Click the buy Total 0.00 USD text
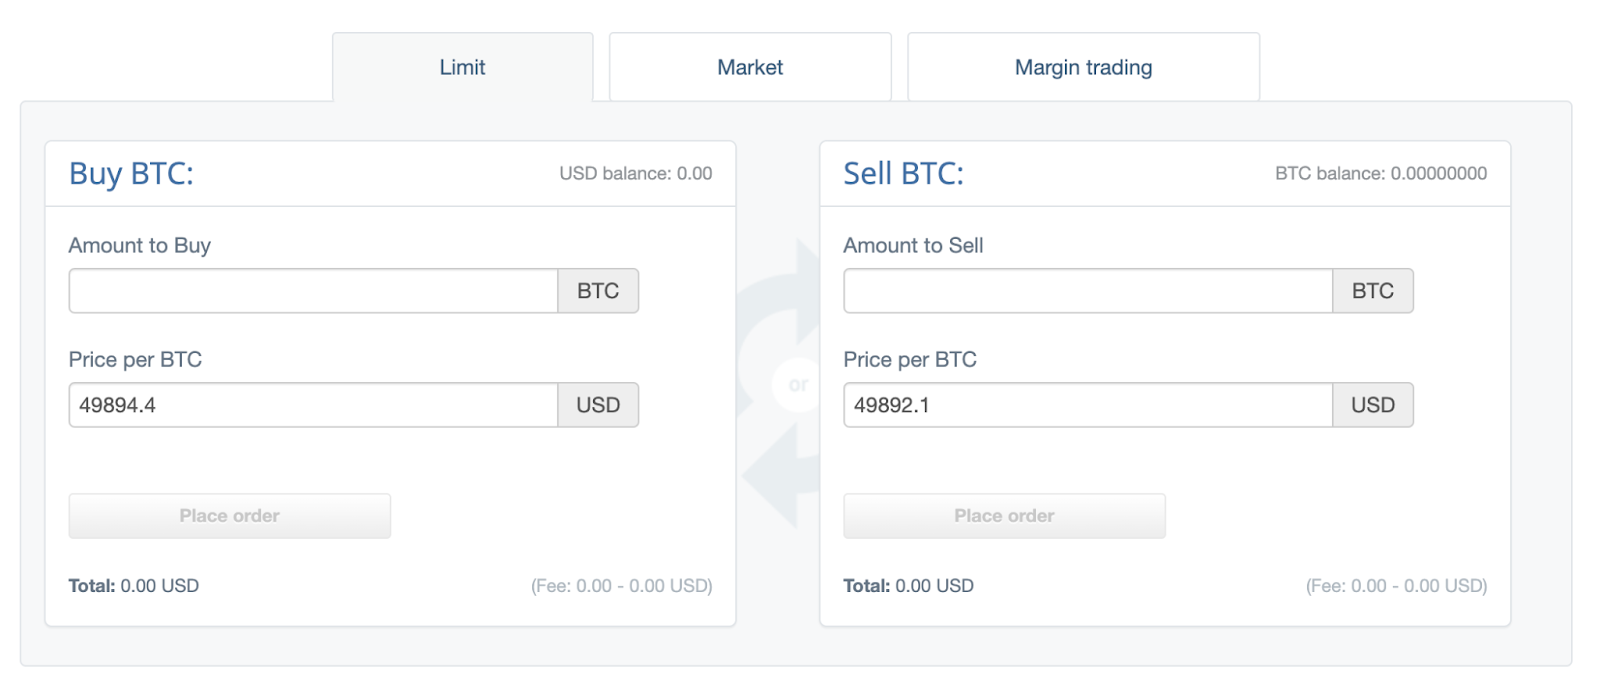Screen dimensions: 1600x685 (134, 586)
